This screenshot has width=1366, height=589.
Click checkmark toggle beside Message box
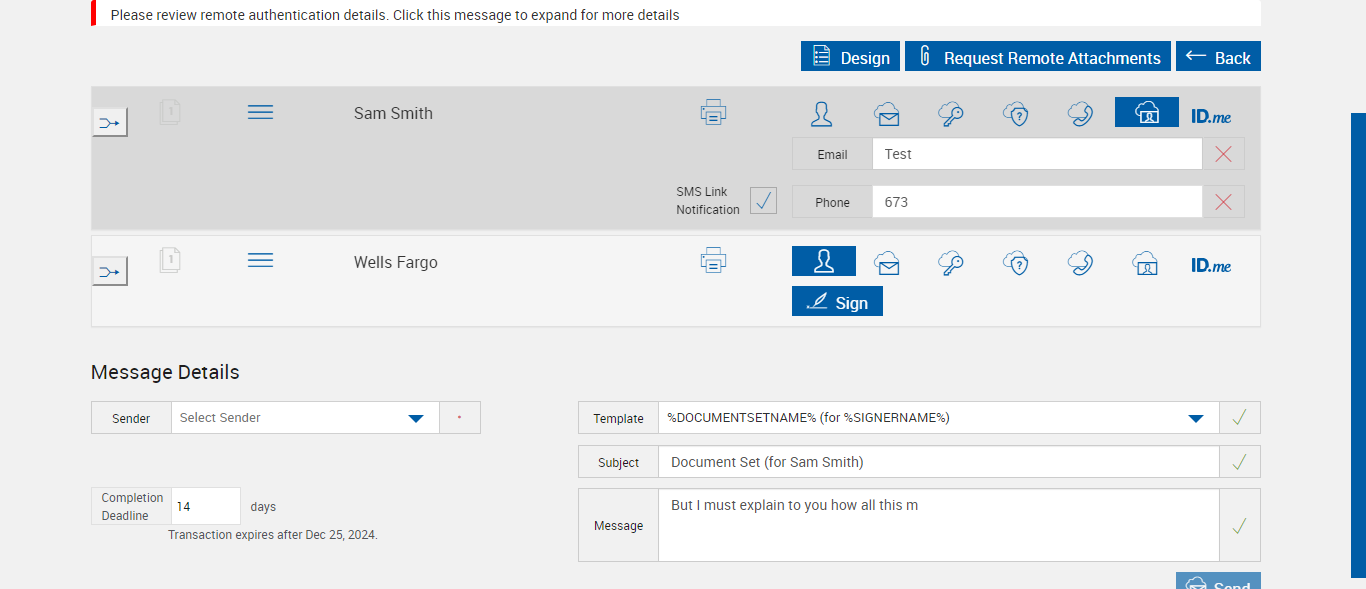[1240, 525]
